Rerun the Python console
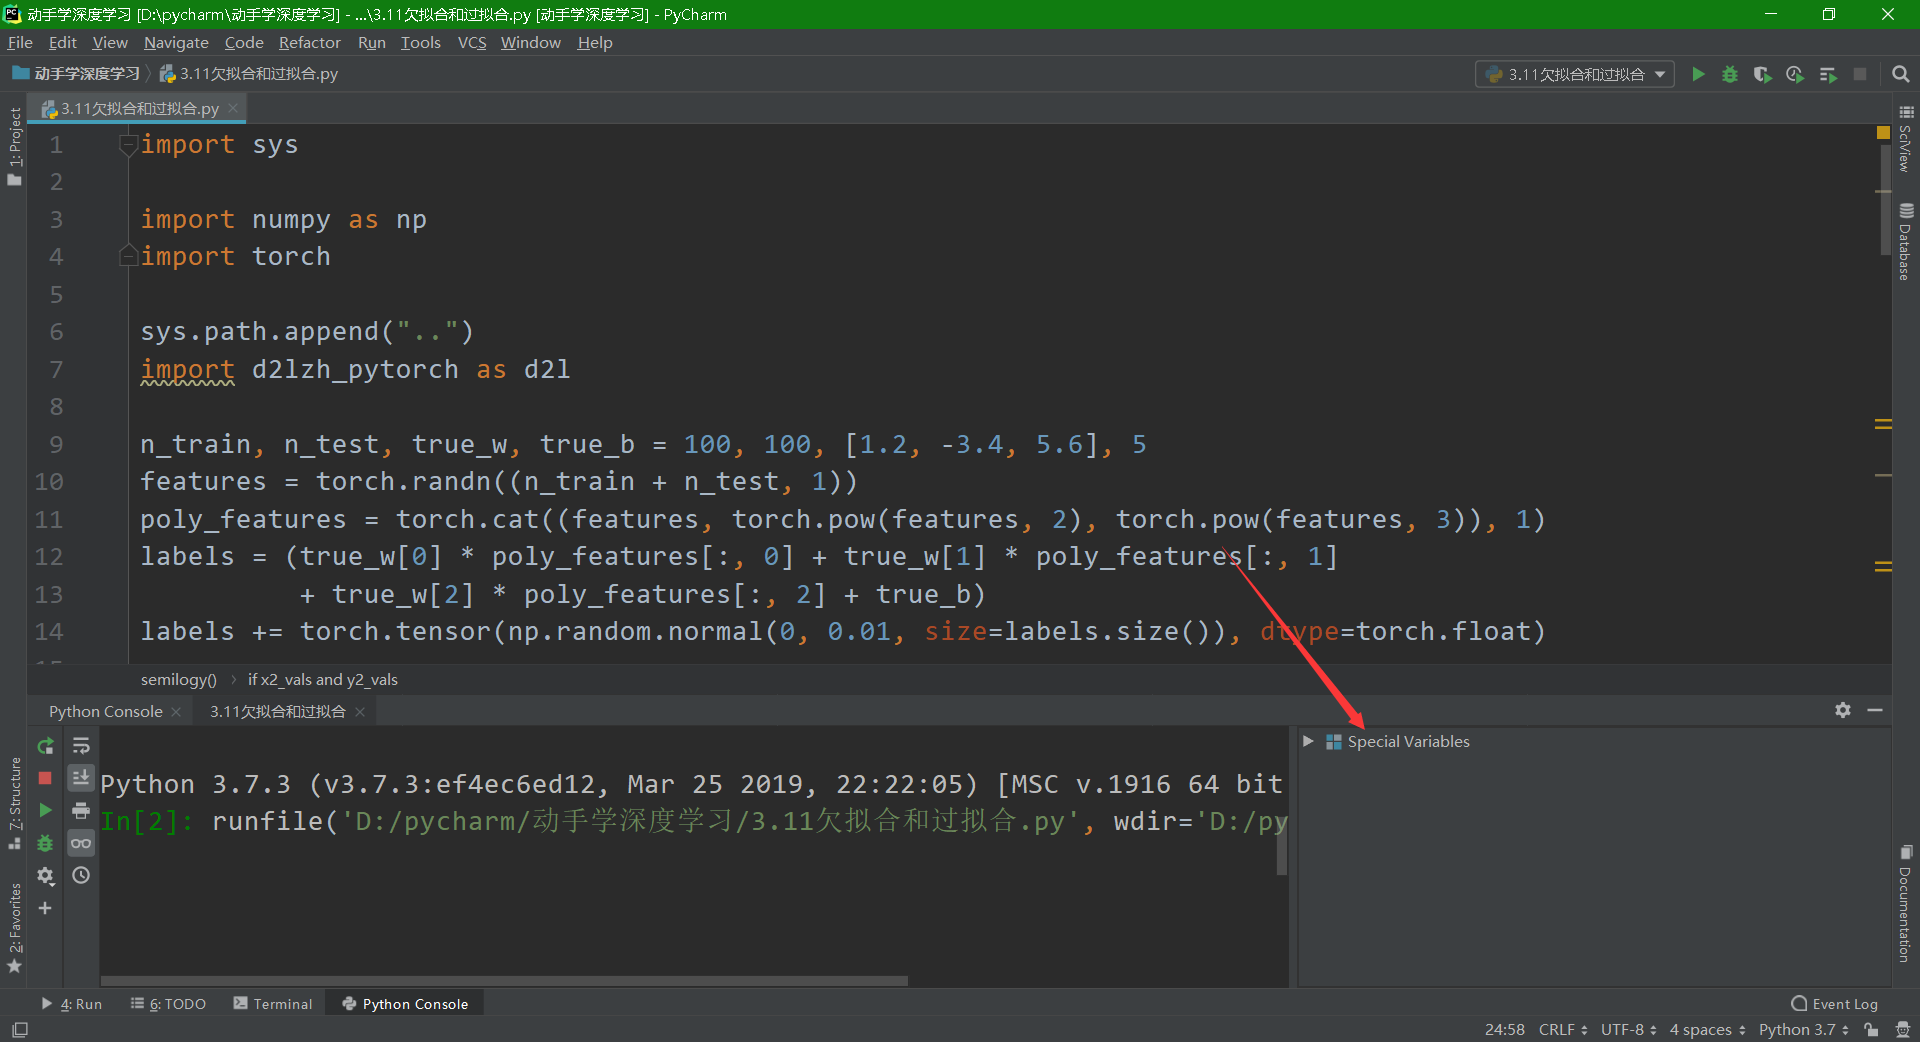The width and height of the screenshot is (1920, 1042). 45,745
